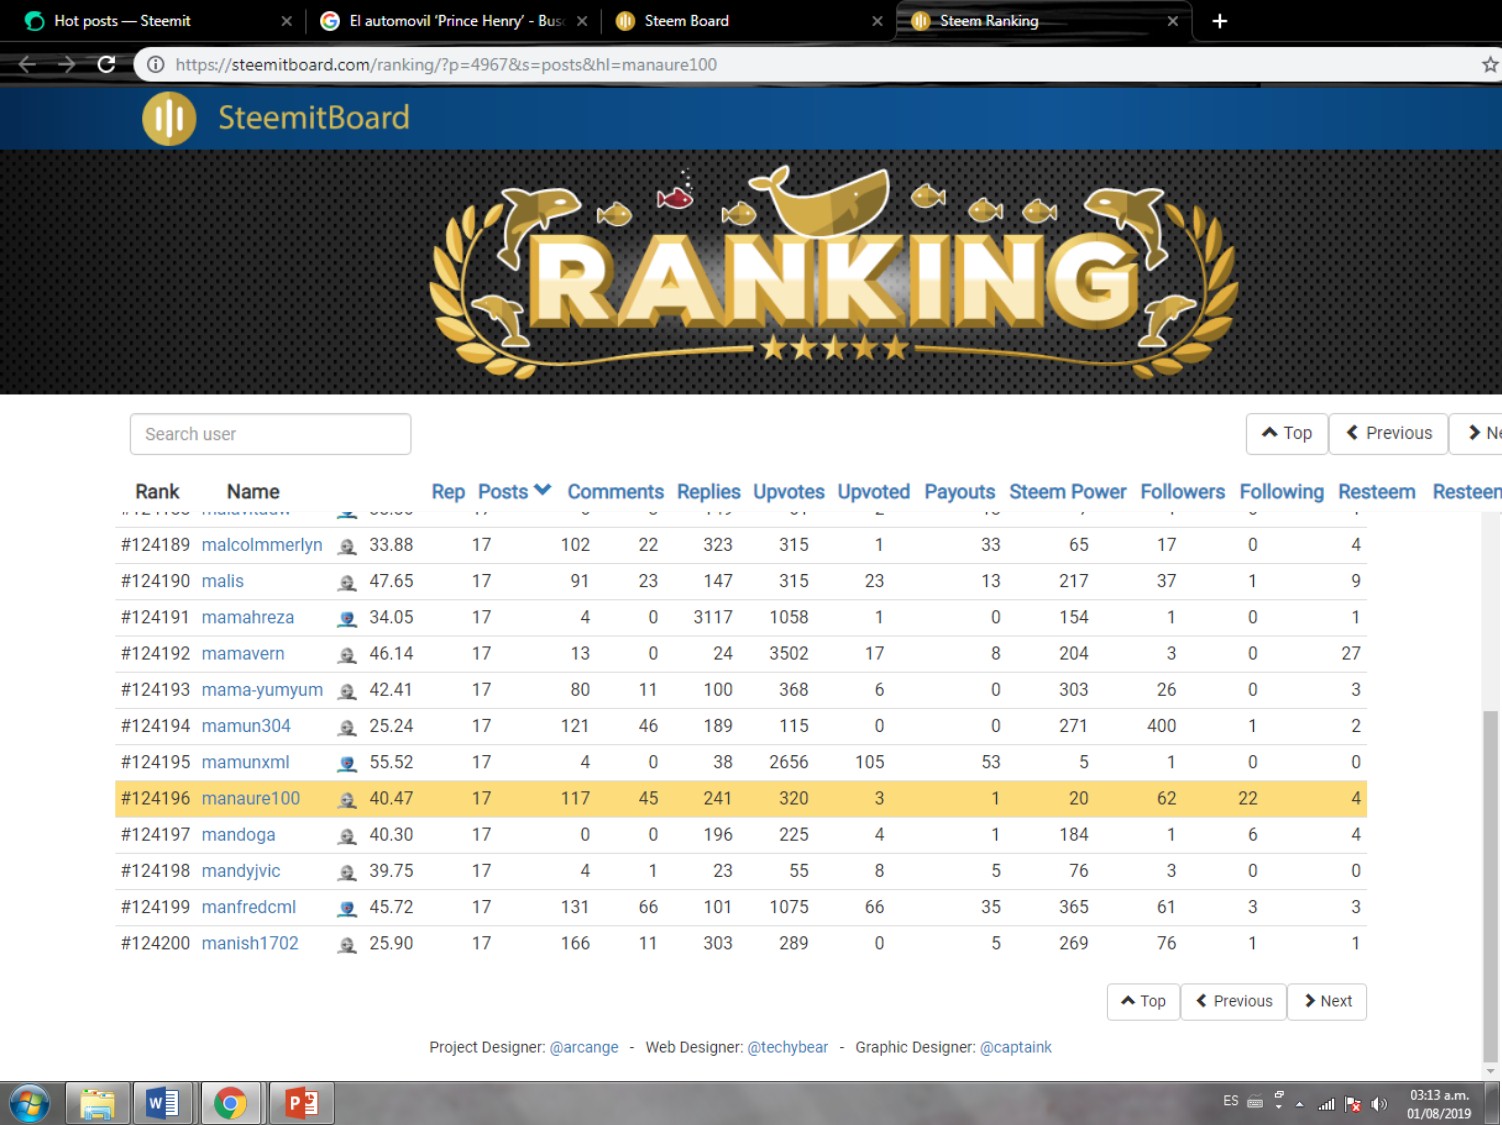This screenshot has height=1125, width=1502.
Task: Click the avatar icon beside mamavern
Action: tap(347, 654)
